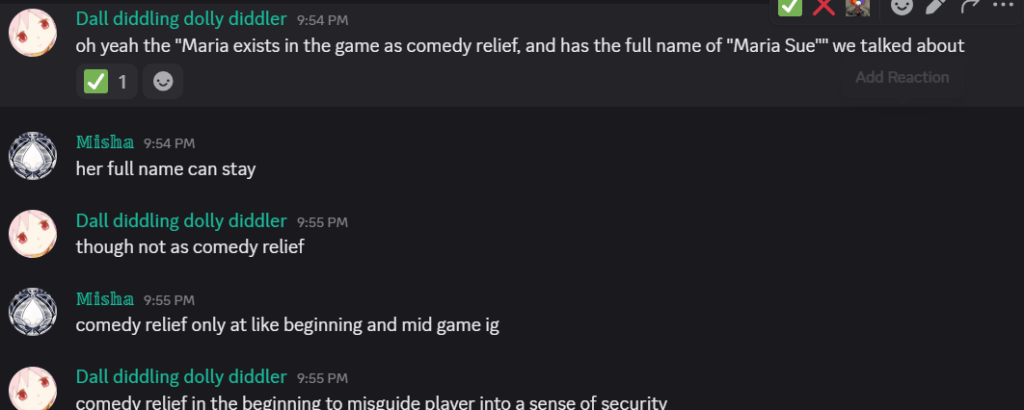Click Misha's username above 'her full name can stay'

[x=105, y=143]
